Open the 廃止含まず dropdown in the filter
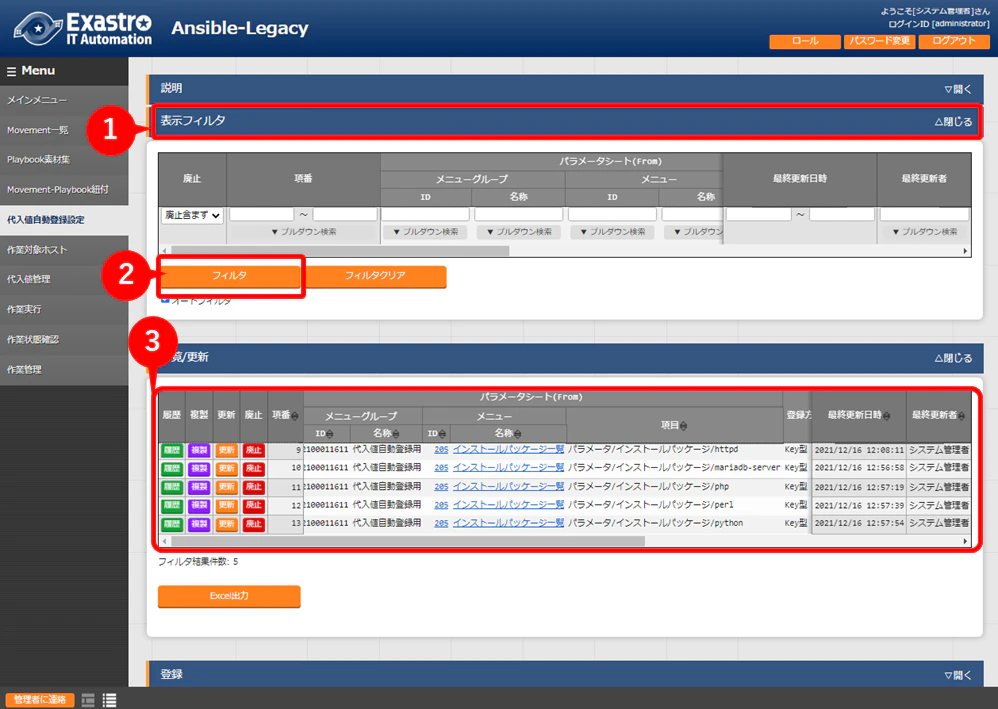Image resolution: width=998 pixels, height=709 pixels. coord(192,215)
